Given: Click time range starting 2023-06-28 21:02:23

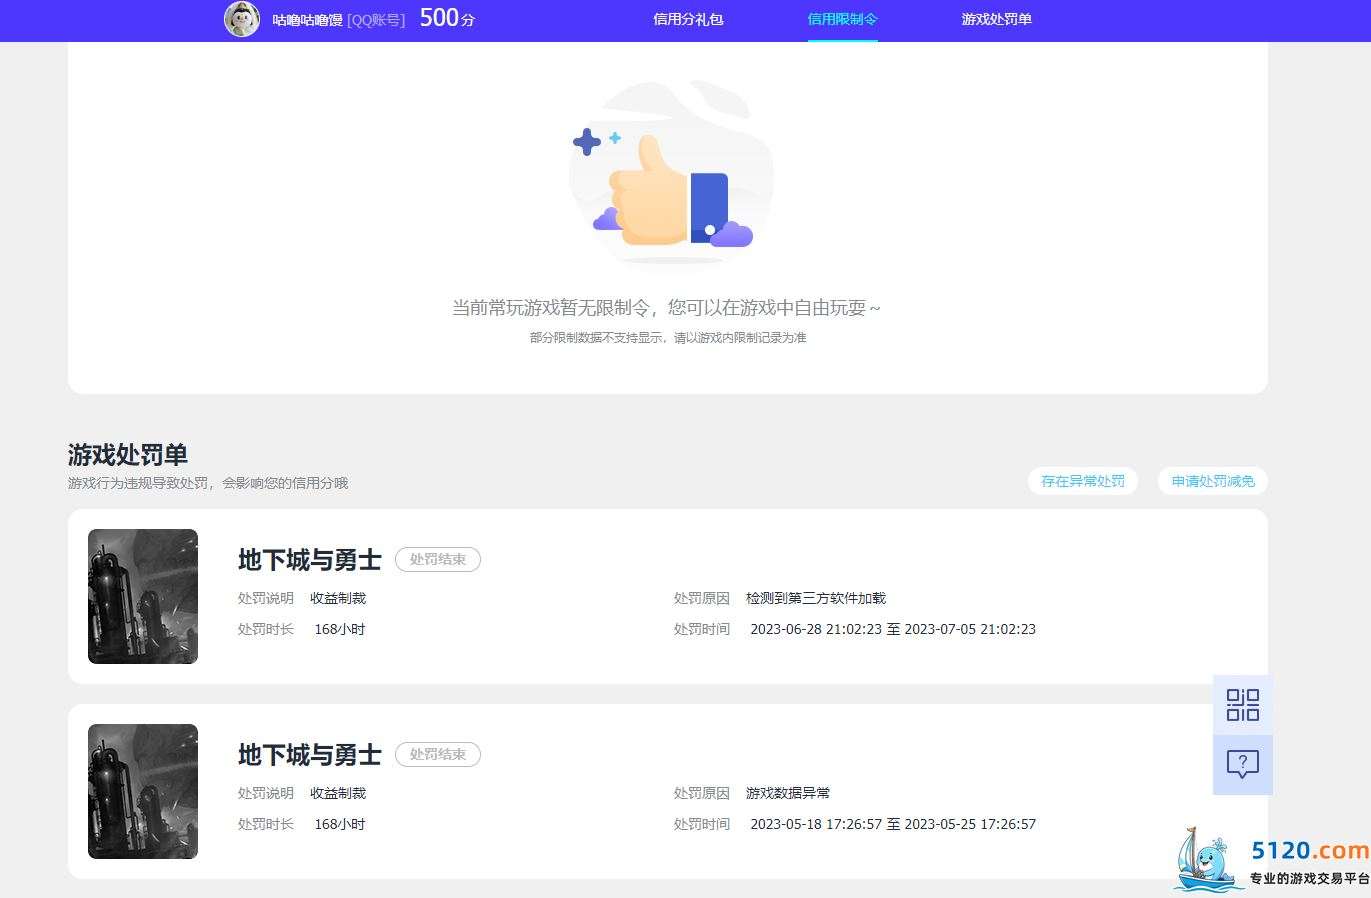Looking at the screenshot, I should point(893,629).
